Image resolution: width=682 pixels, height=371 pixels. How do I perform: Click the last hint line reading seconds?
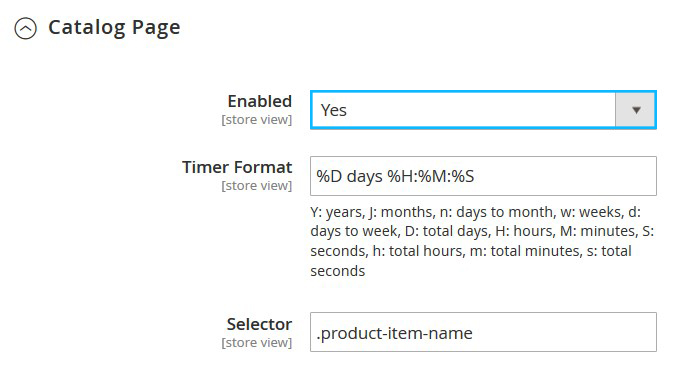[338, 271]
